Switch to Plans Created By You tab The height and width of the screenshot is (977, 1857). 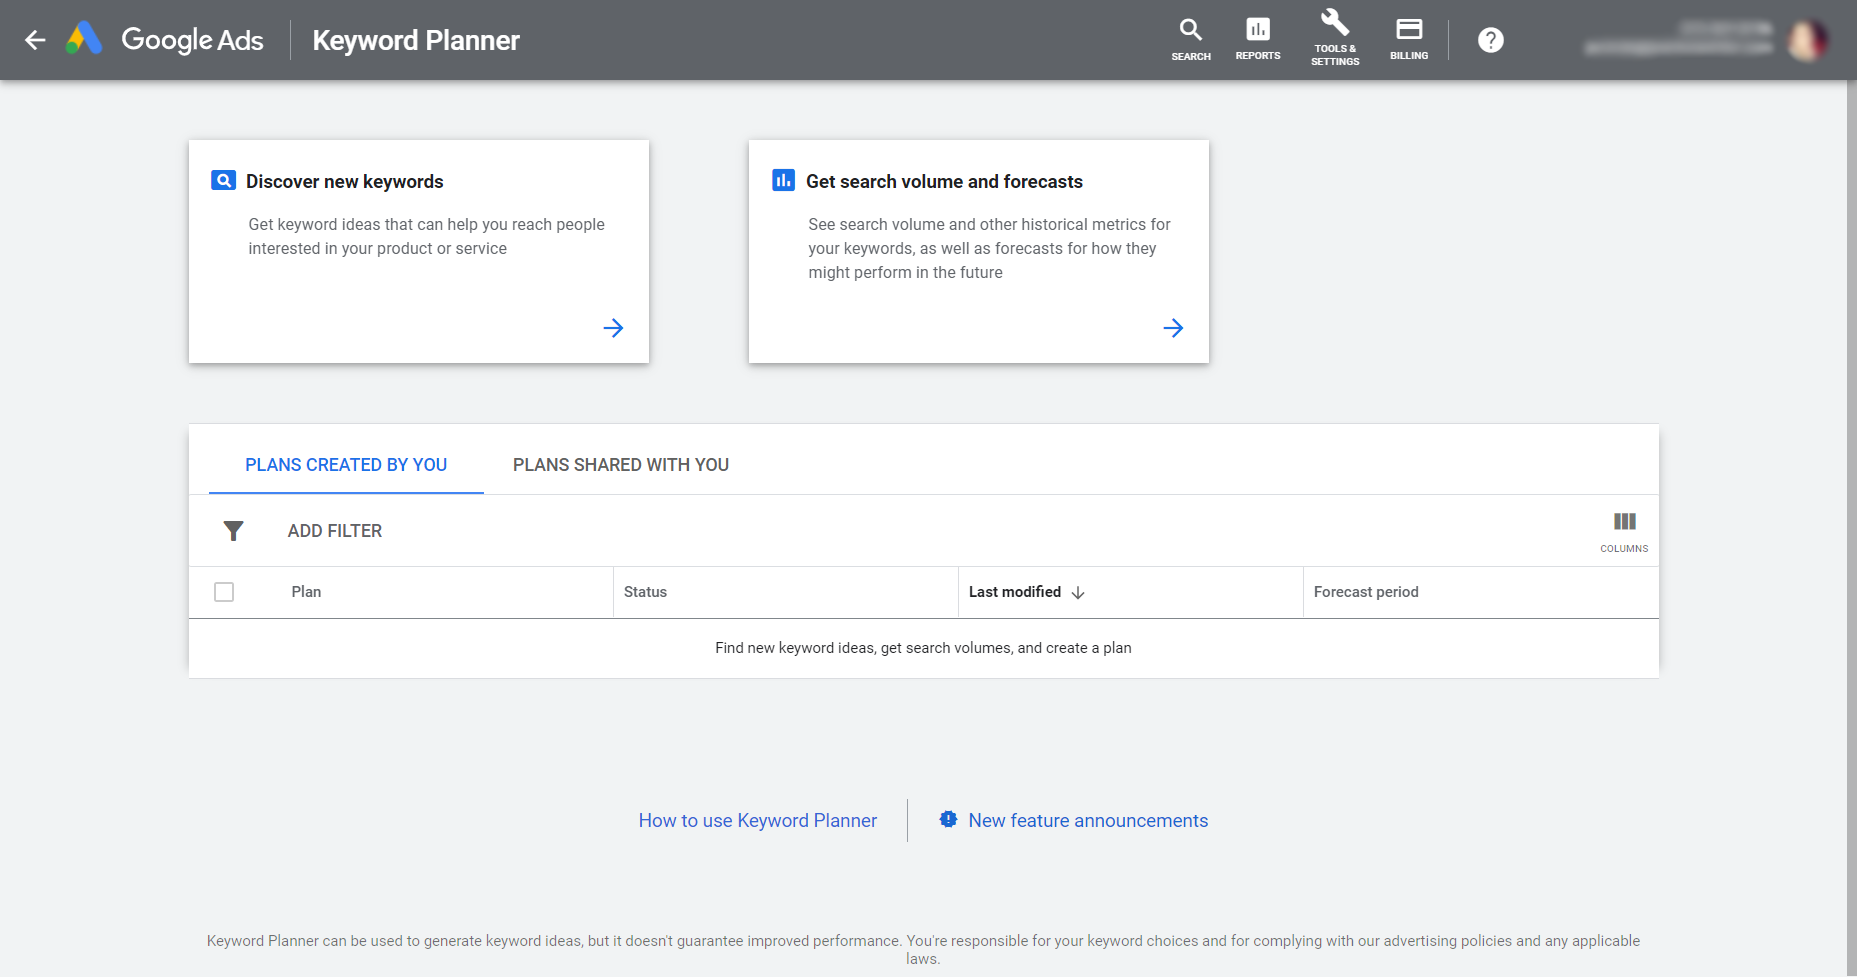(x=346, y=465)
